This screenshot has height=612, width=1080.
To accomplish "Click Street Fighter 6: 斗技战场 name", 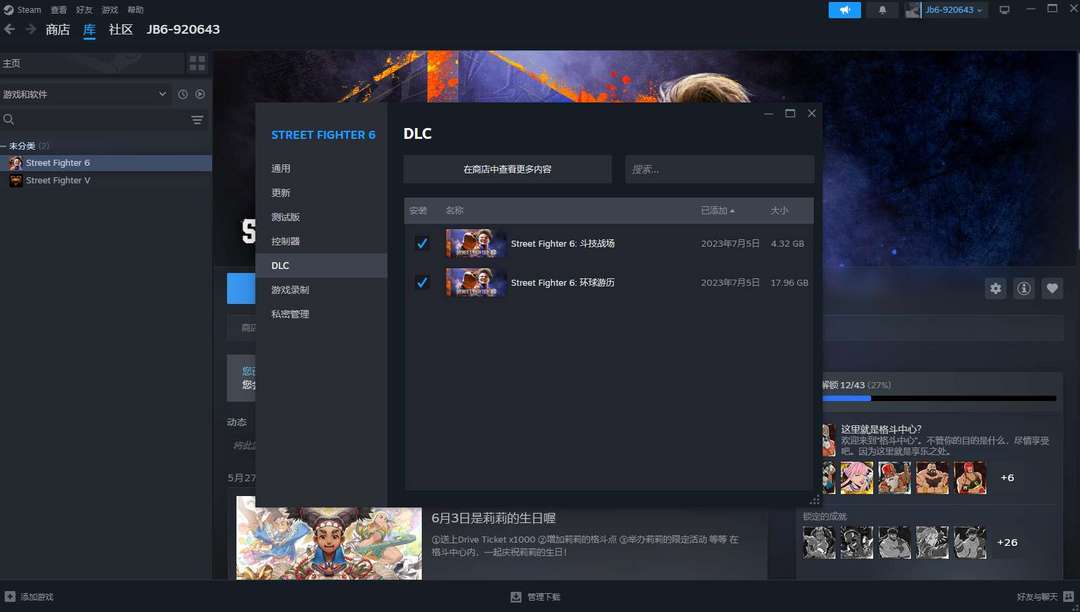I will coord(563,244).
